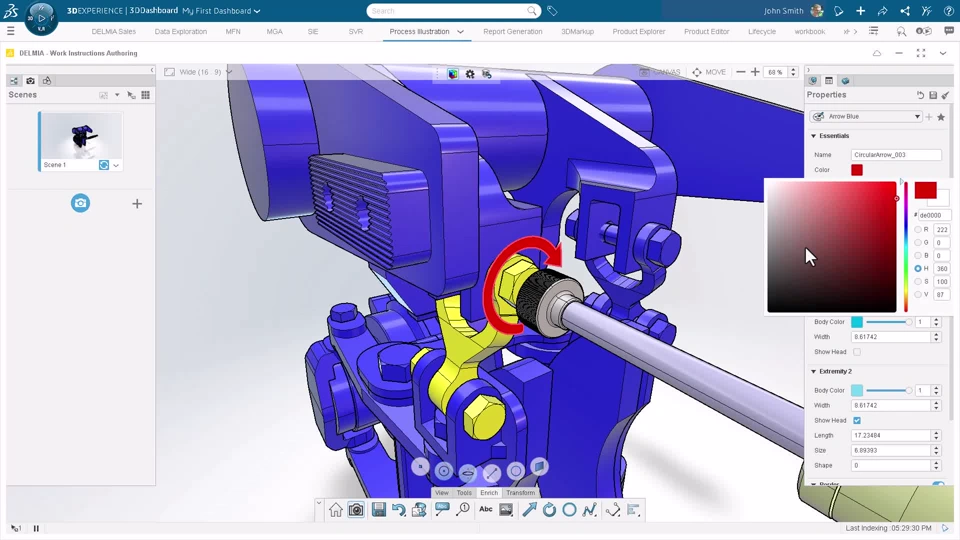This screenshot has width=960, height=540.
Task: Open the help question mark icon
Action: pos(948,11)
